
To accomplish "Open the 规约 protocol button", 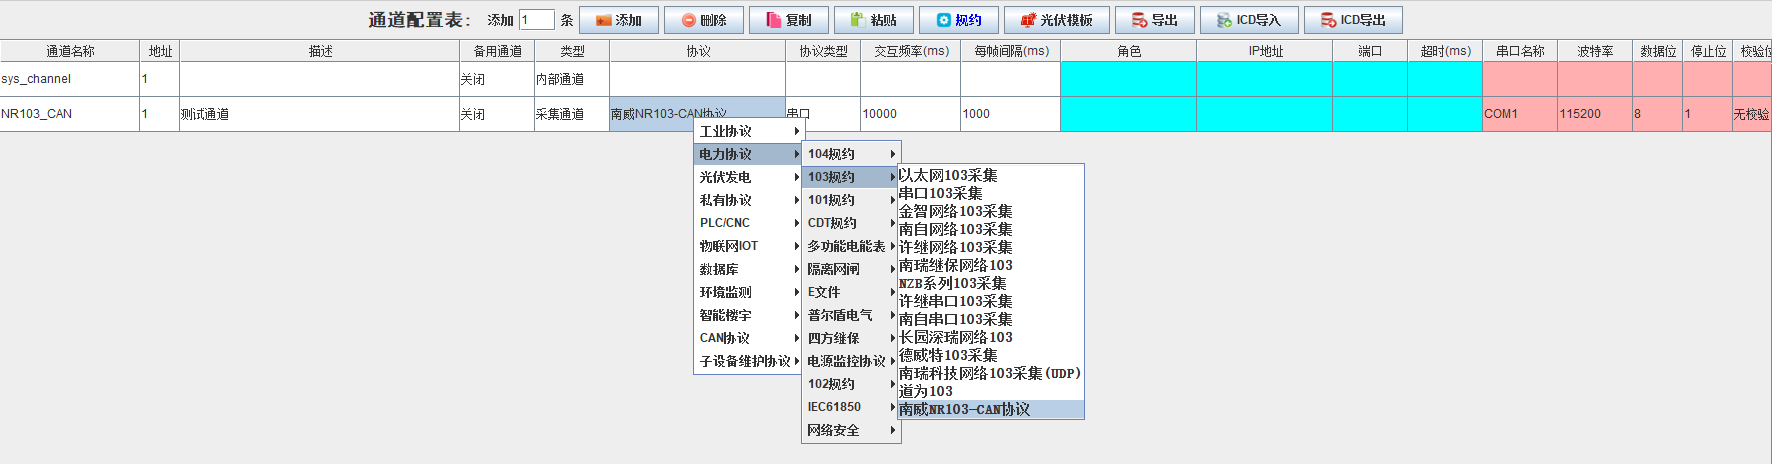I will [958, 20].
